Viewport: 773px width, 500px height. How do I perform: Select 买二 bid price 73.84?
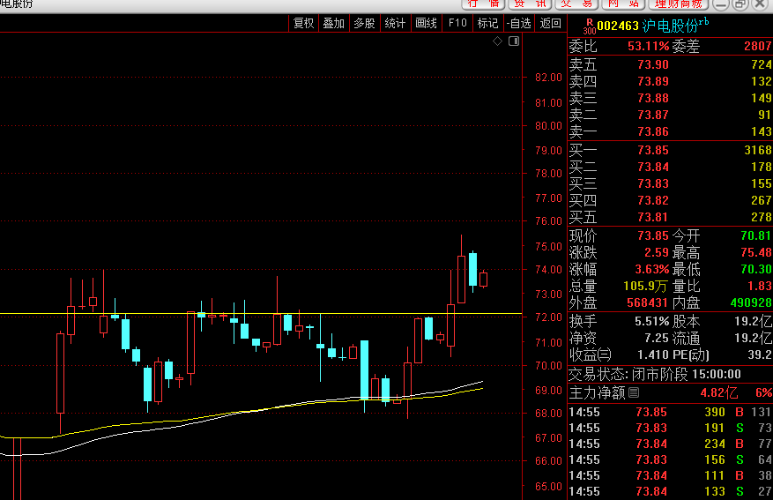coord(653,167)
